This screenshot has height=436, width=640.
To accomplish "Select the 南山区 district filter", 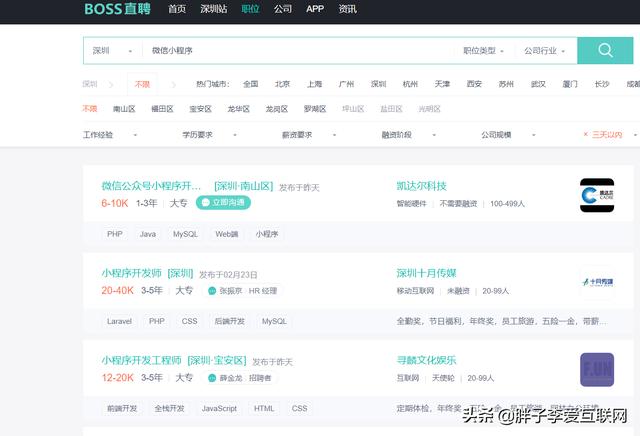I will click(124, 109).
